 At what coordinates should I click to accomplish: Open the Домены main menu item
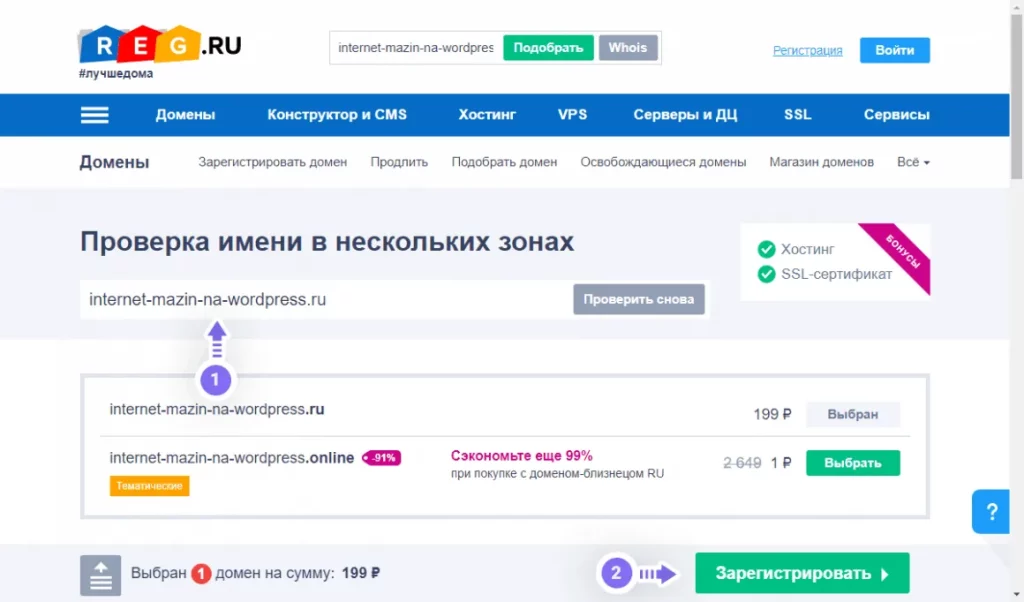pyautogui.click(x=185, y=115)
